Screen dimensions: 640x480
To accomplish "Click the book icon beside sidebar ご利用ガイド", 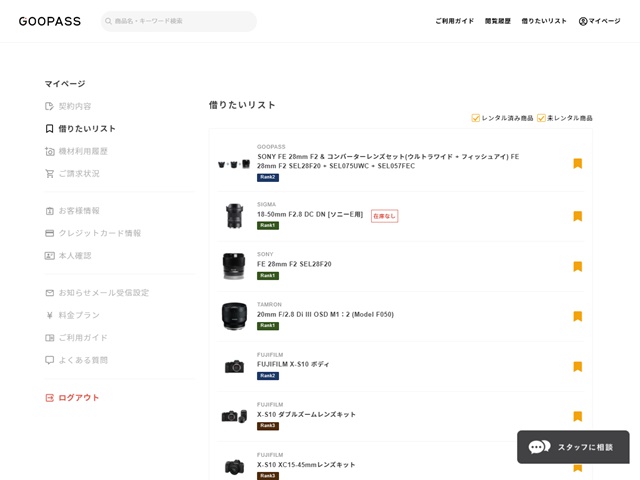I will 49,338.
